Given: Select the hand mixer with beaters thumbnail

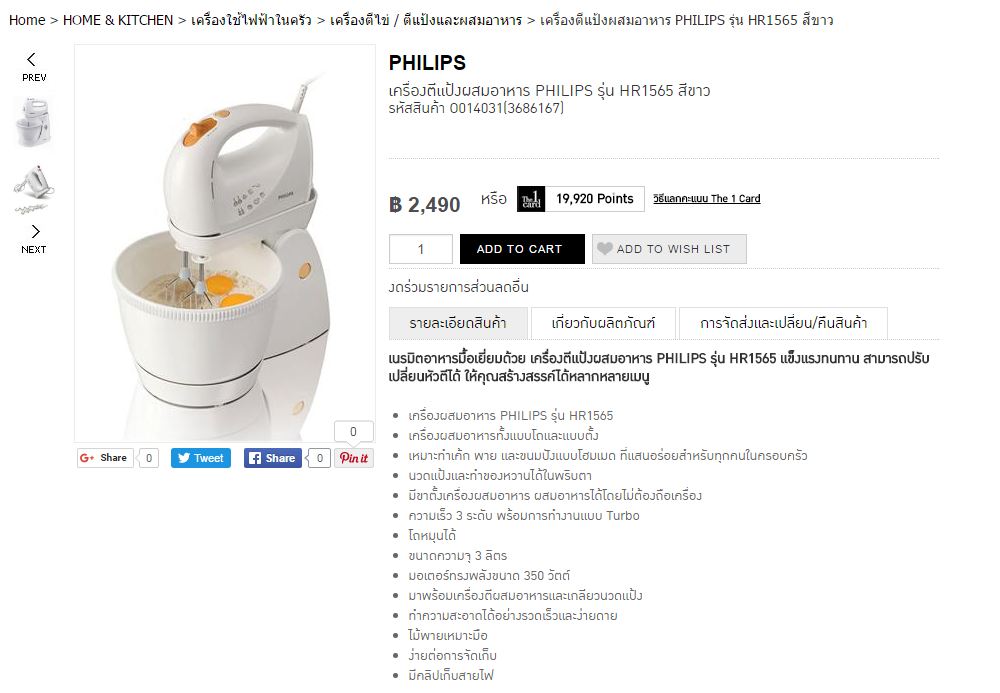Looking at the screenshot, I should tap(33, 189).
